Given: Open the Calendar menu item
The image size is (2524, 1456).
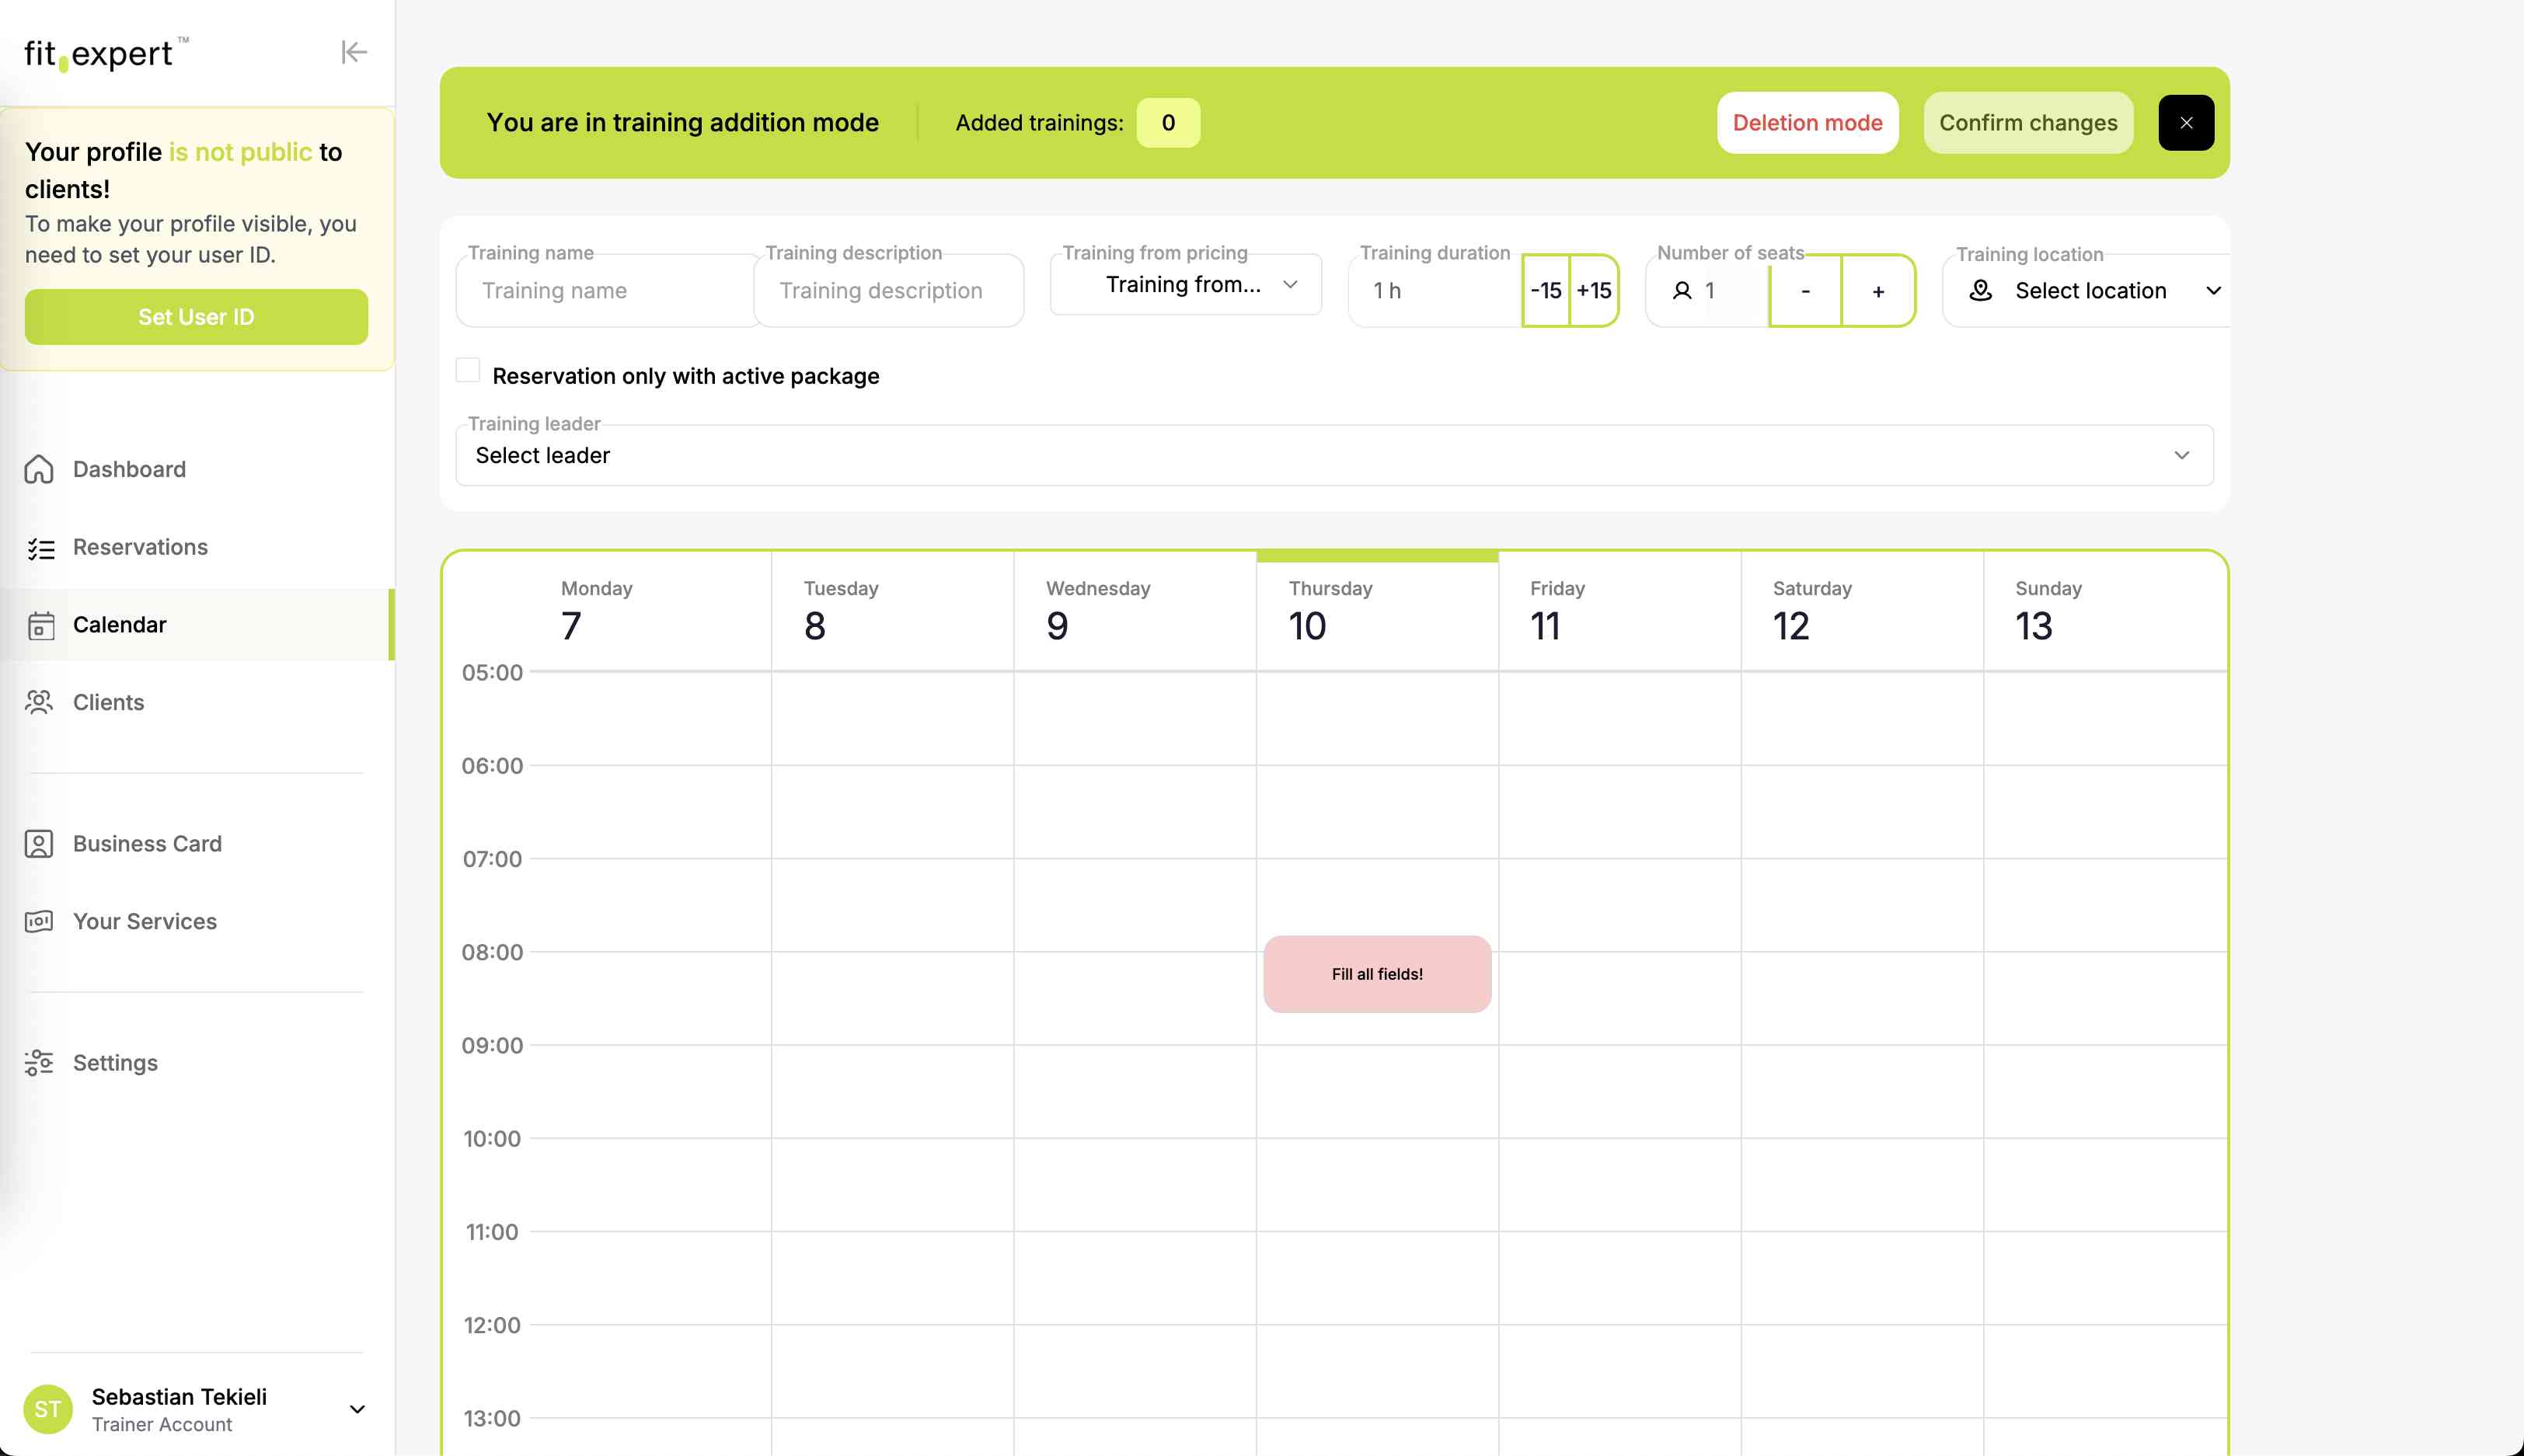Looking at the screenshot, I should [120, 625].
